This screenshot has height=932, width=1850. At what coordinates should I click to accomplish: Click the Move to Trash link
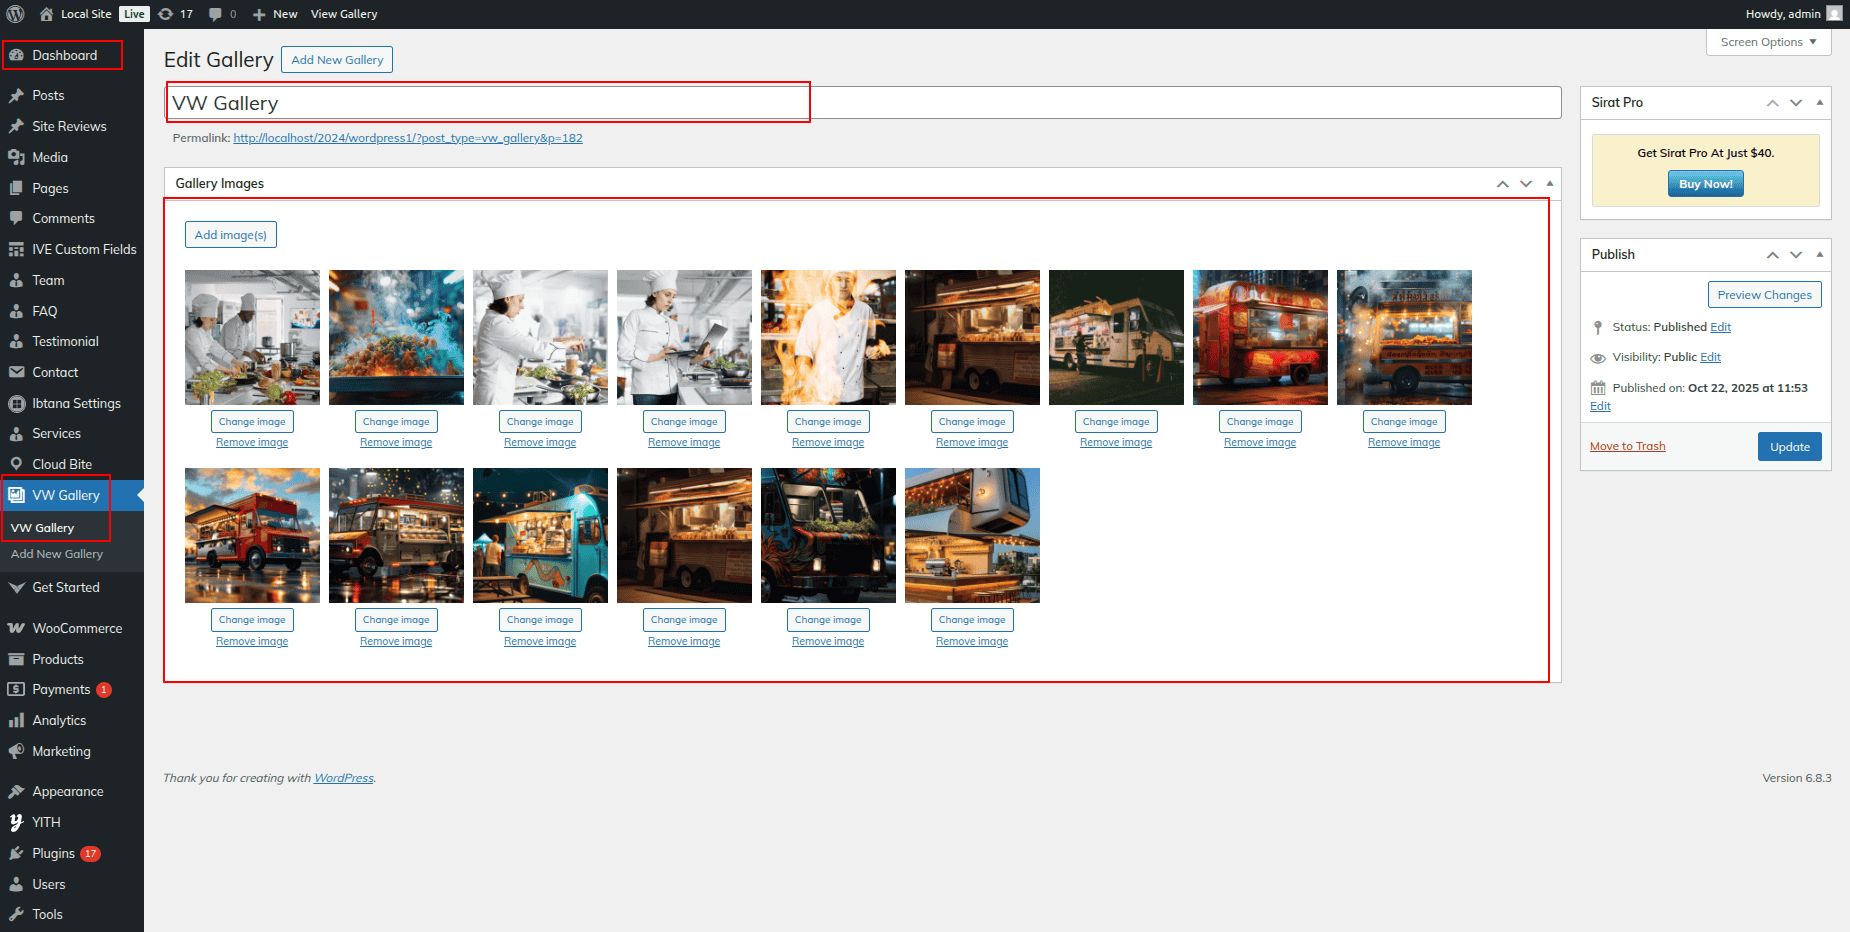[1627, 446]
